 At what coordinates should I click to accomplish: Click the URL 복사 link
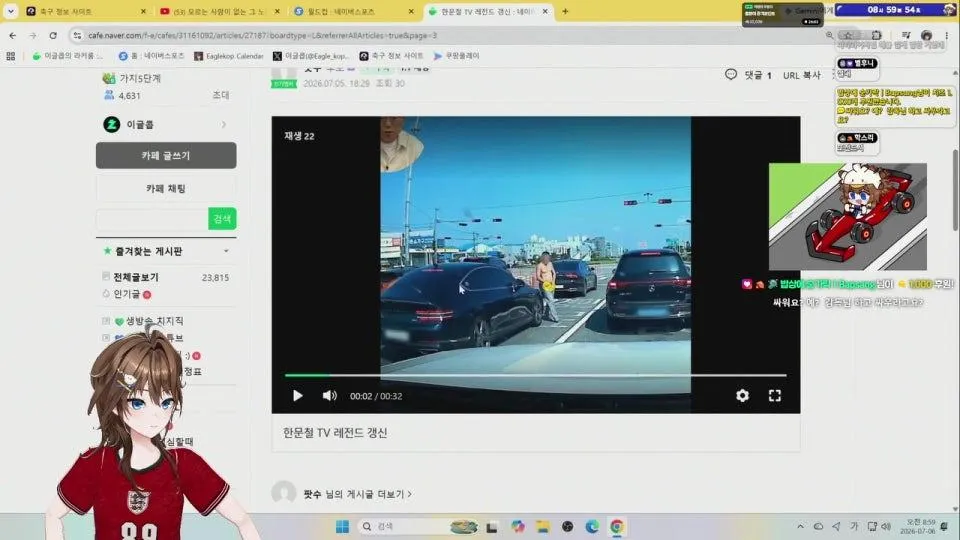tap(801, 75)
